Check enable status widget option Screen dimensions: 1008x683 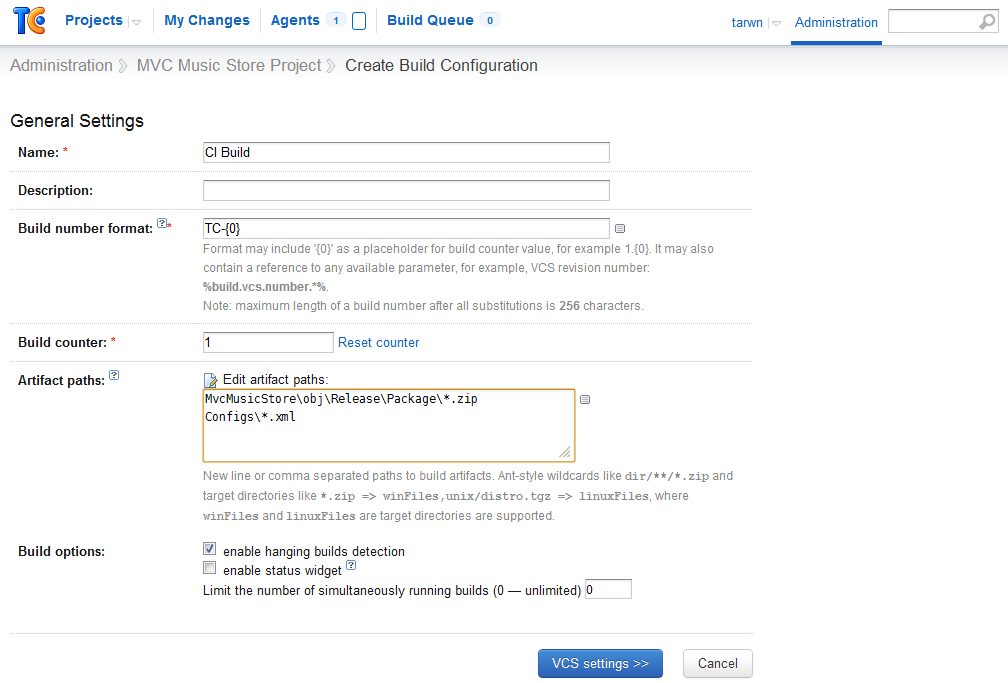click(210, 568)
